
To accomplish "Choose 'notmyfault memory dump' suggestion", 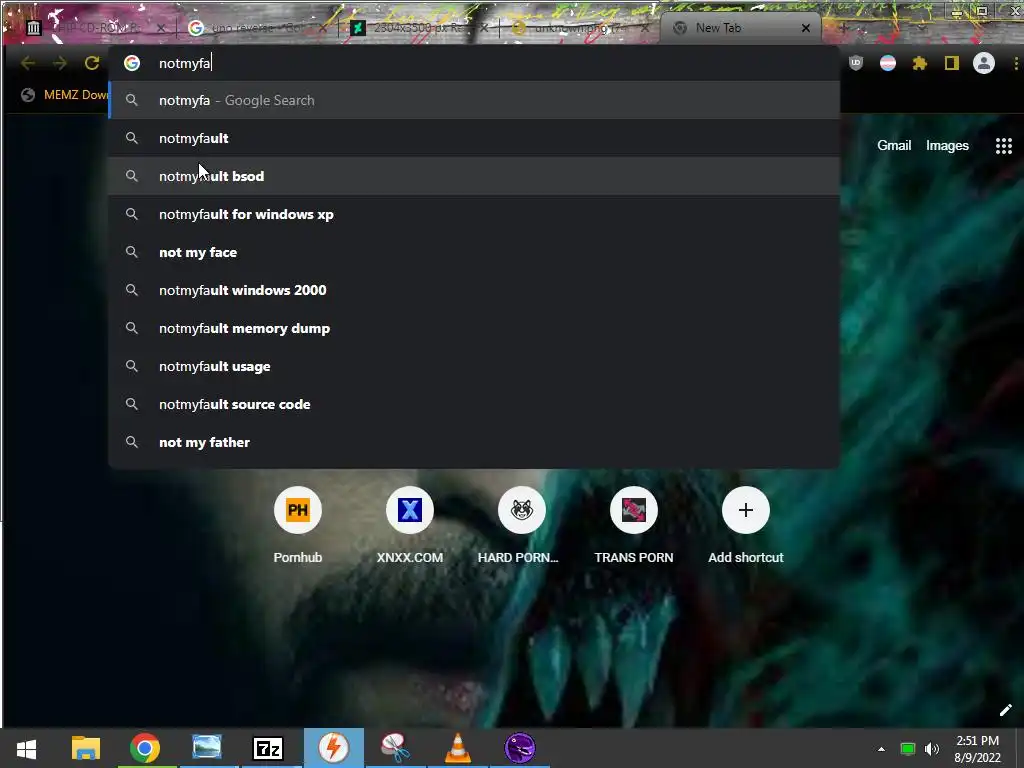I will 474,328.
